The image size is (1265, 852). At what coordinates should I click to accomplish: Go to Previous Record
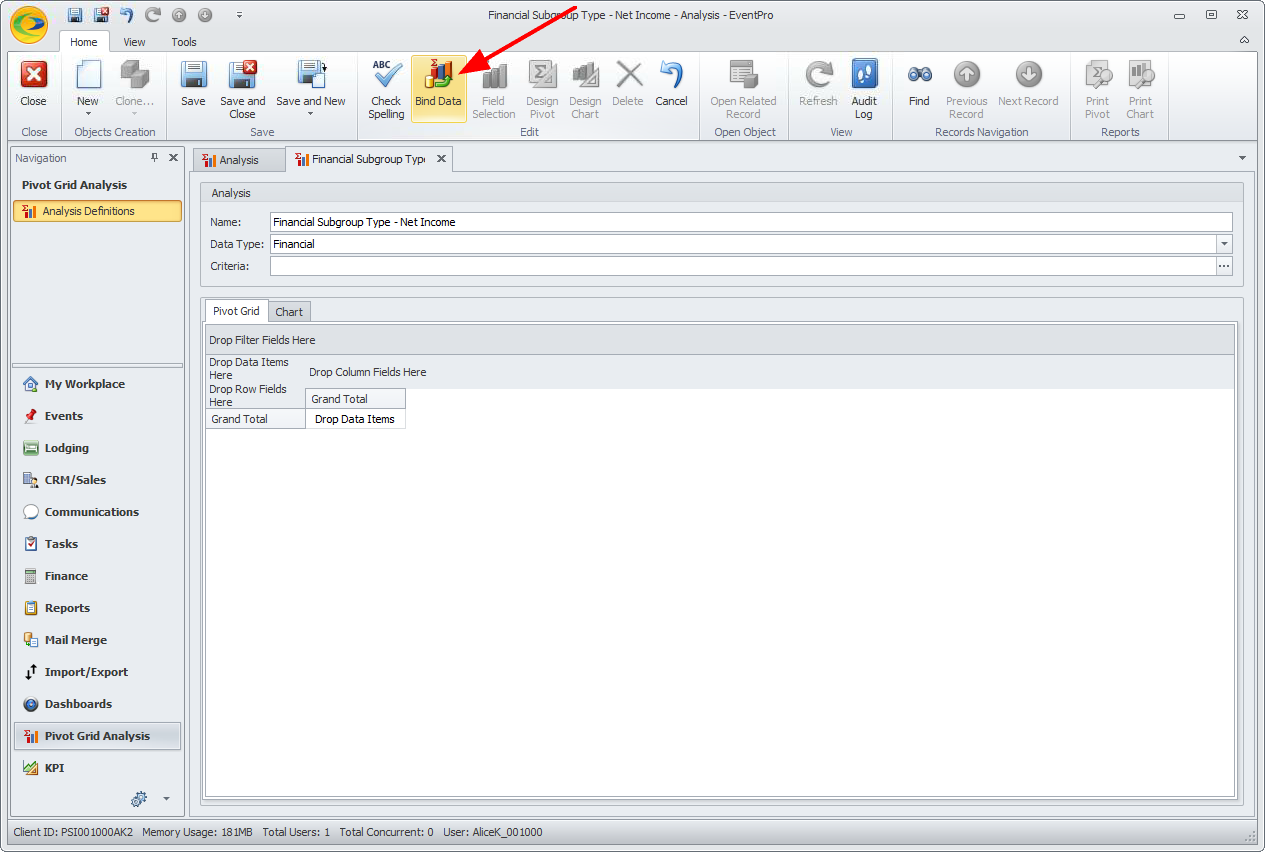coord(966,88)
